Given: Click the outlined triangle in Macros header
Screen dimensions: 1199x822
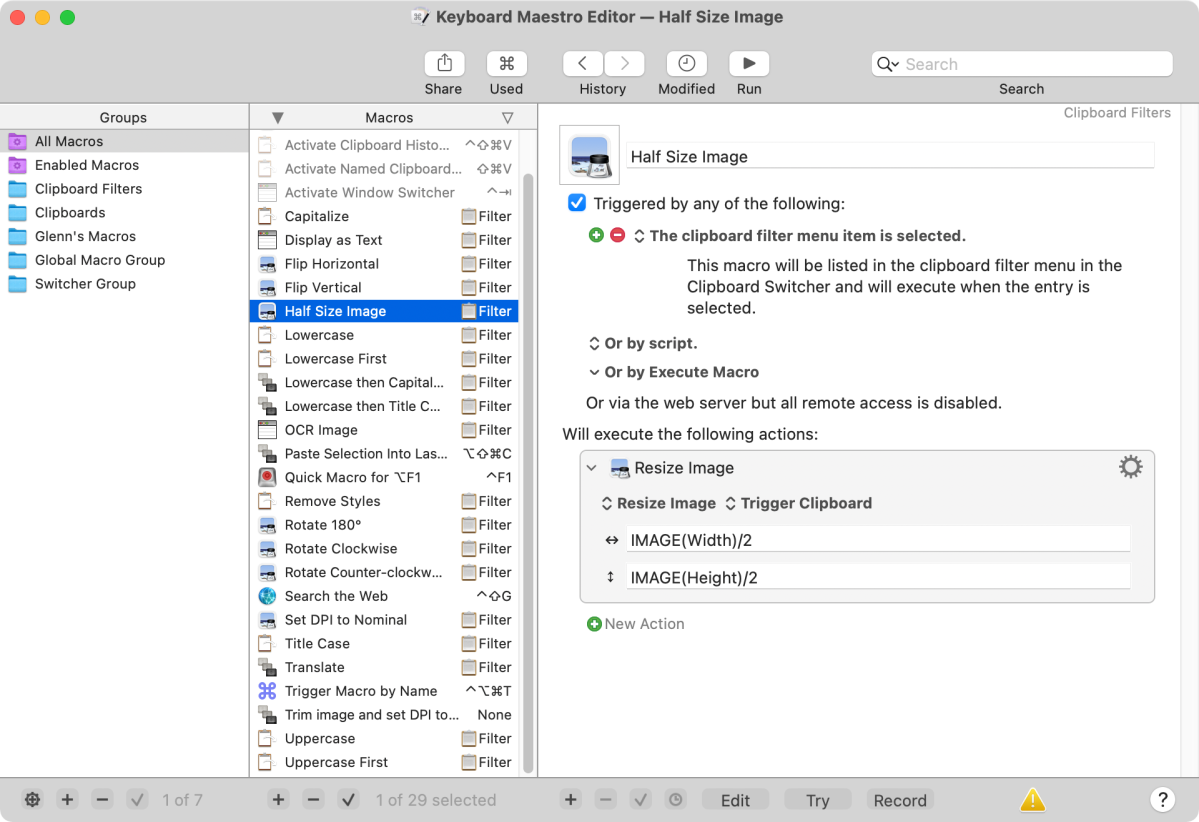Looking at the screenshot, I should [507, 118].
